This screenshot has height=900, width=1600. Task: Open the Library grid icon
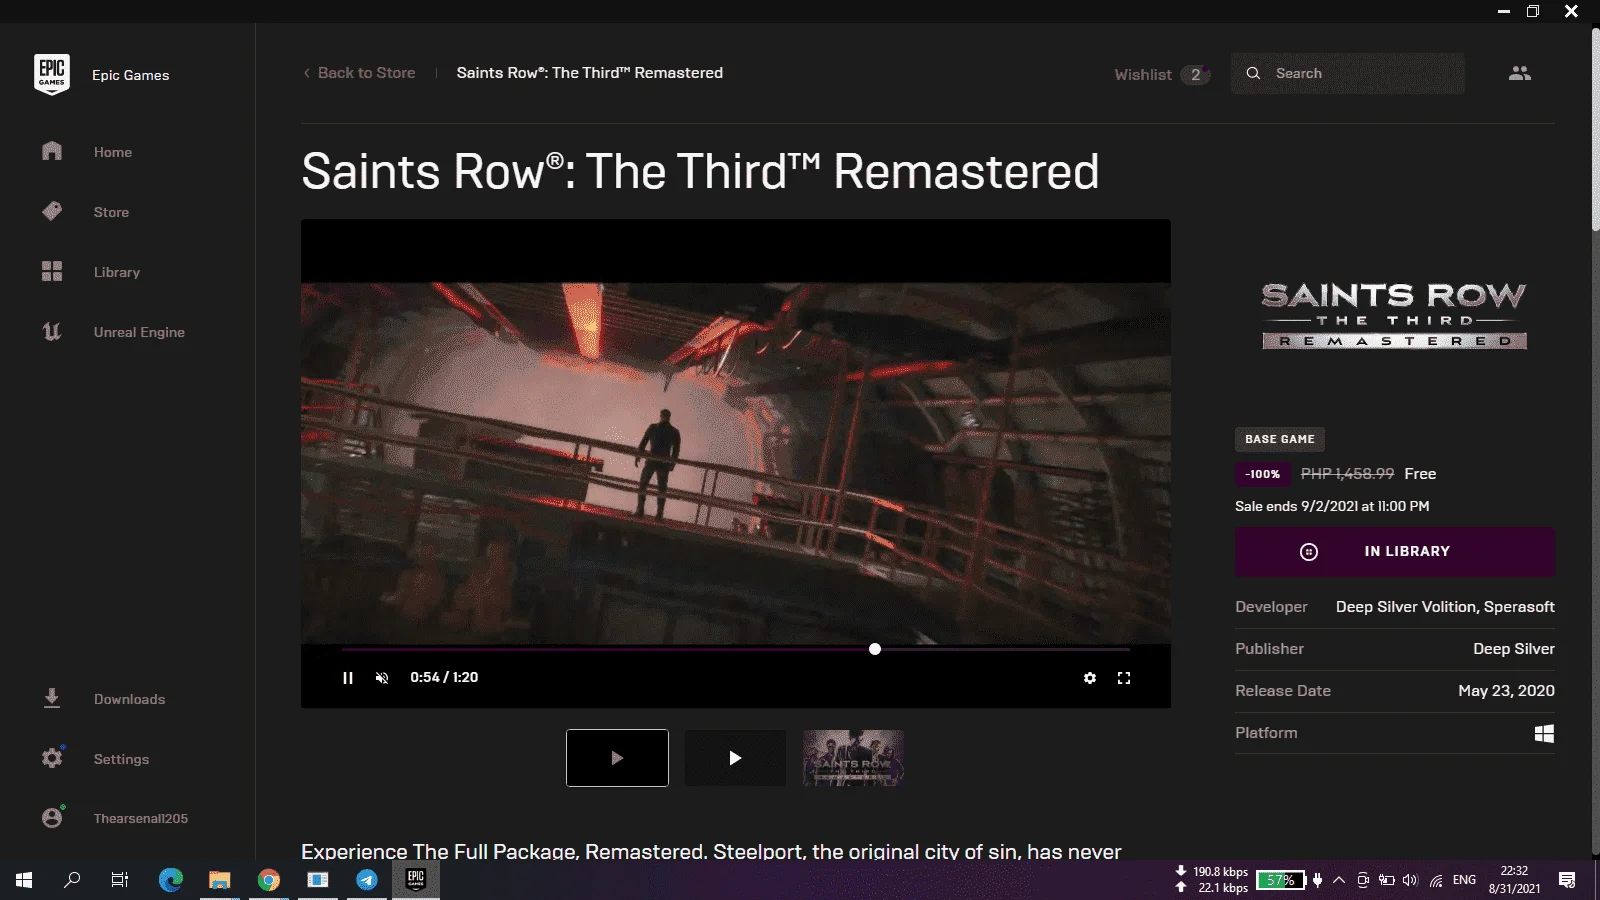point(52,271)
